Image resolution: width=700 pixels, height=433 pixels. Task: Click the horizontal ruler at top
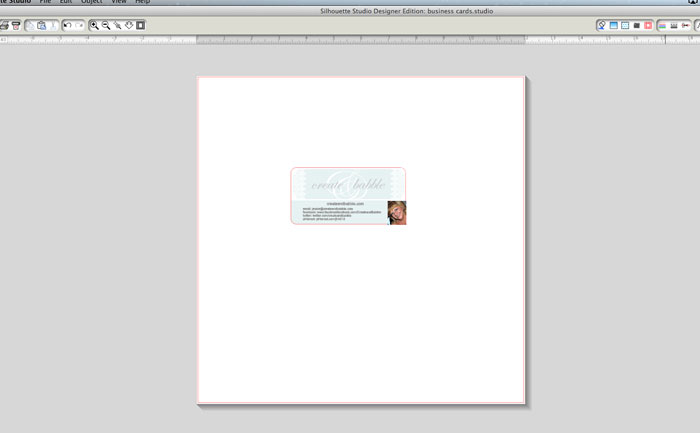[350, 40]
